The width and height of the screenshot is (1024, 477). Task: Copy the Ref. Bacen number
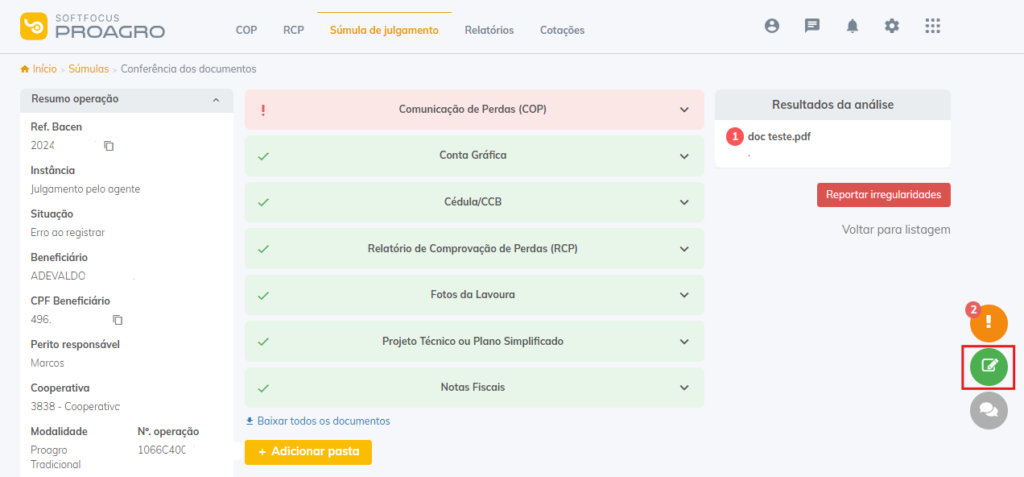click(109, 146)
